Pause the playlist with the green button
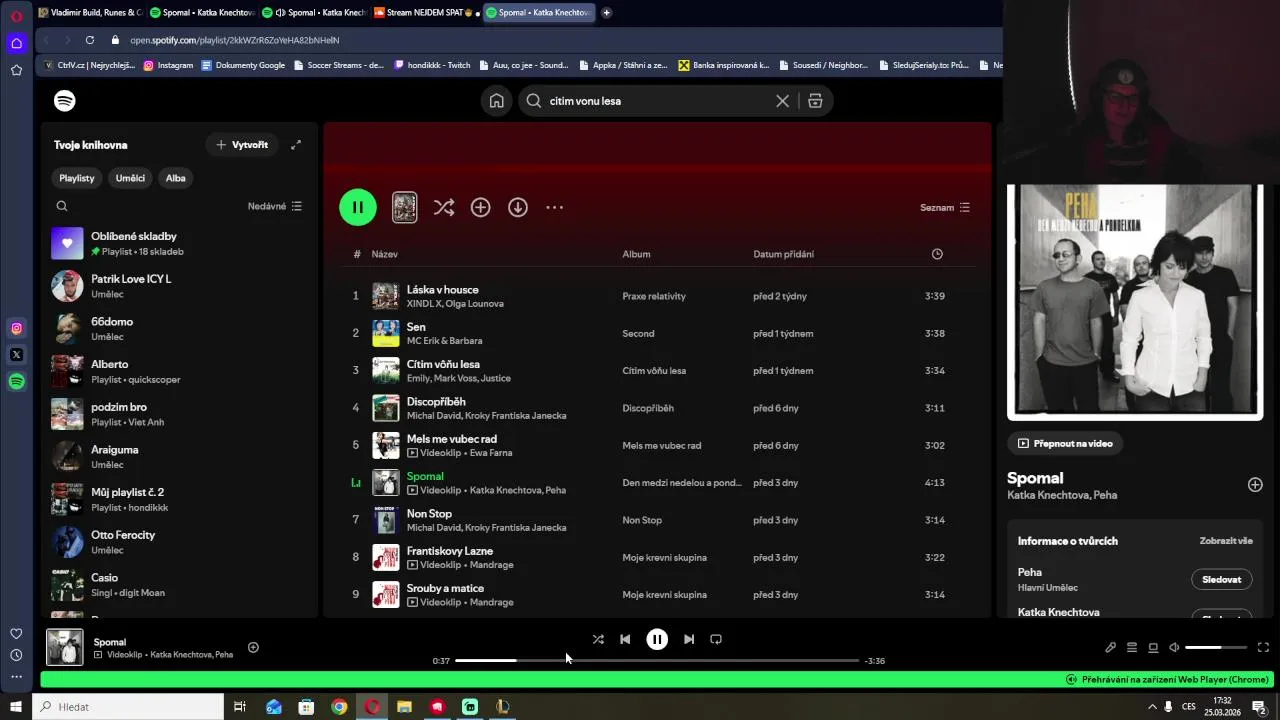This screenshot has height=720, width=1280. pos(358,207)
